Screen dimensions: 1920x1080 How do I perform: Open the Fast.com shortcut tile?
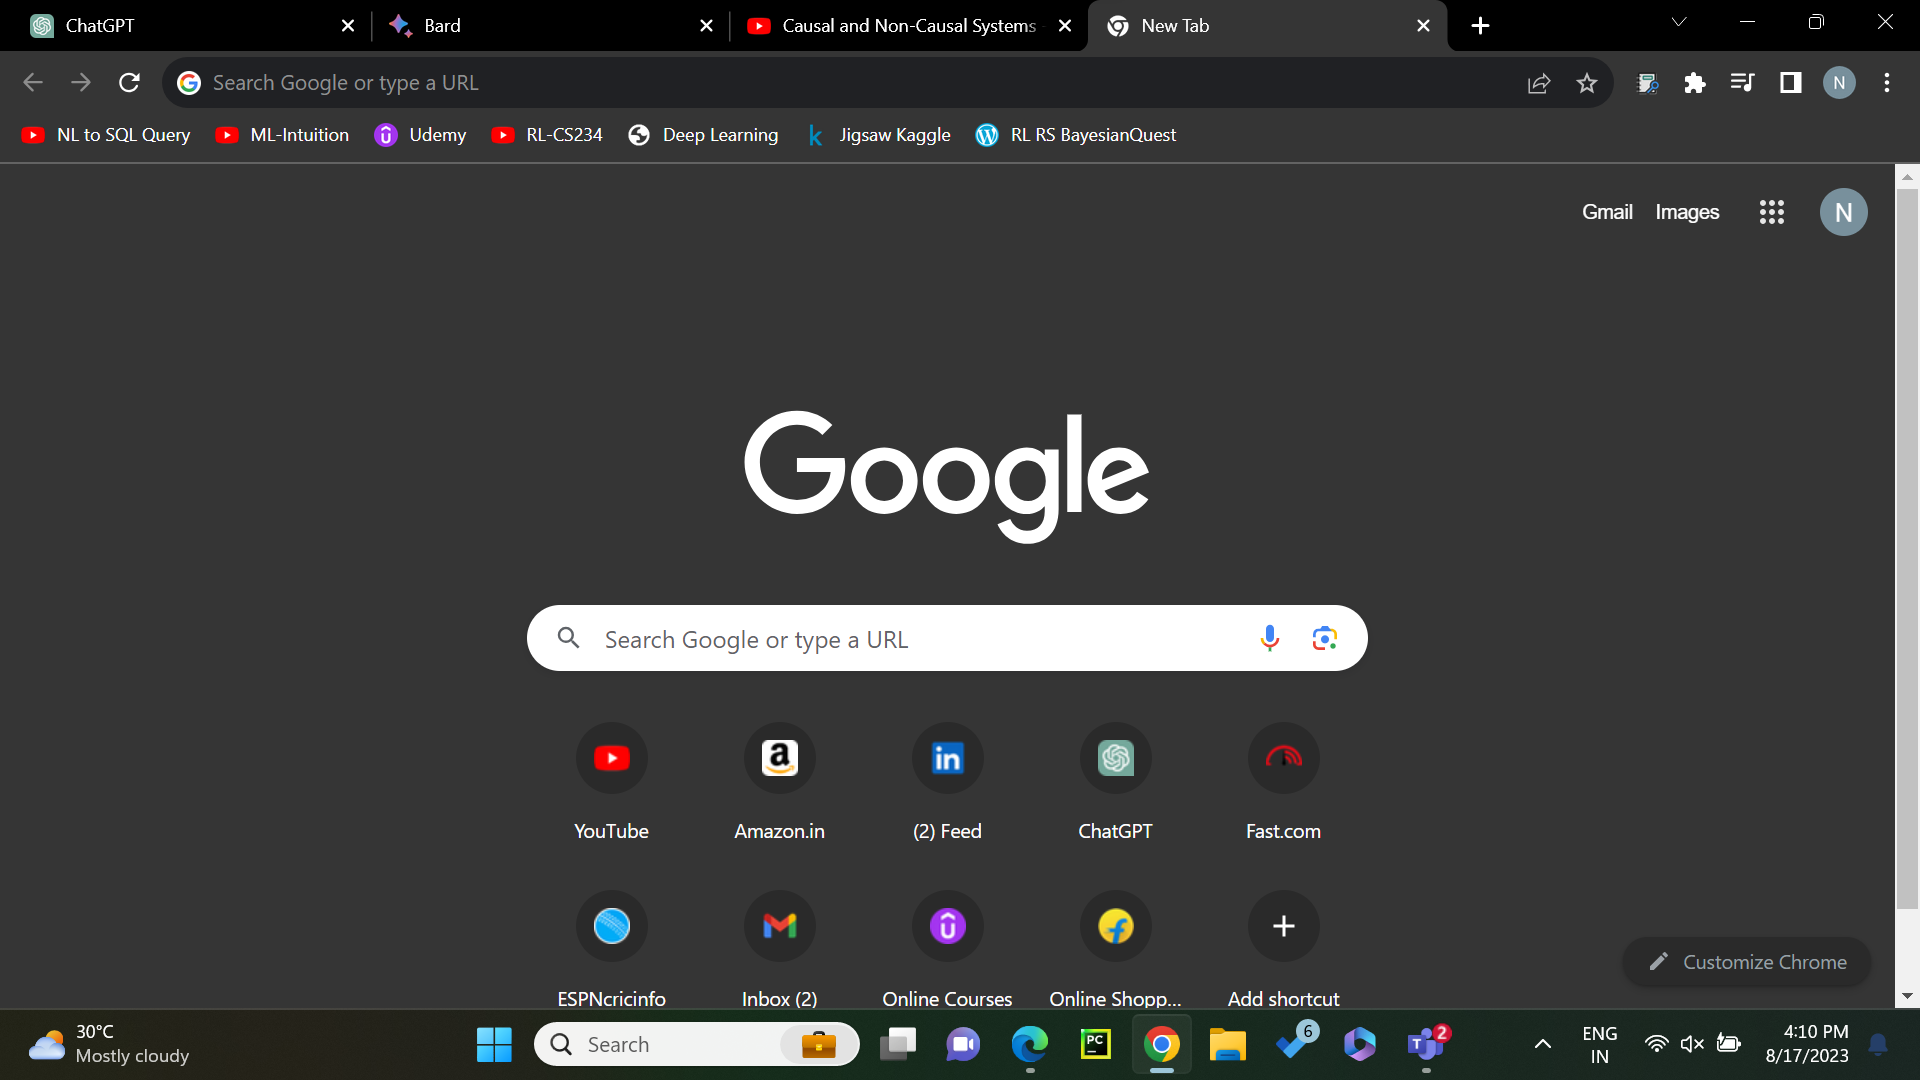point(1283,759)
